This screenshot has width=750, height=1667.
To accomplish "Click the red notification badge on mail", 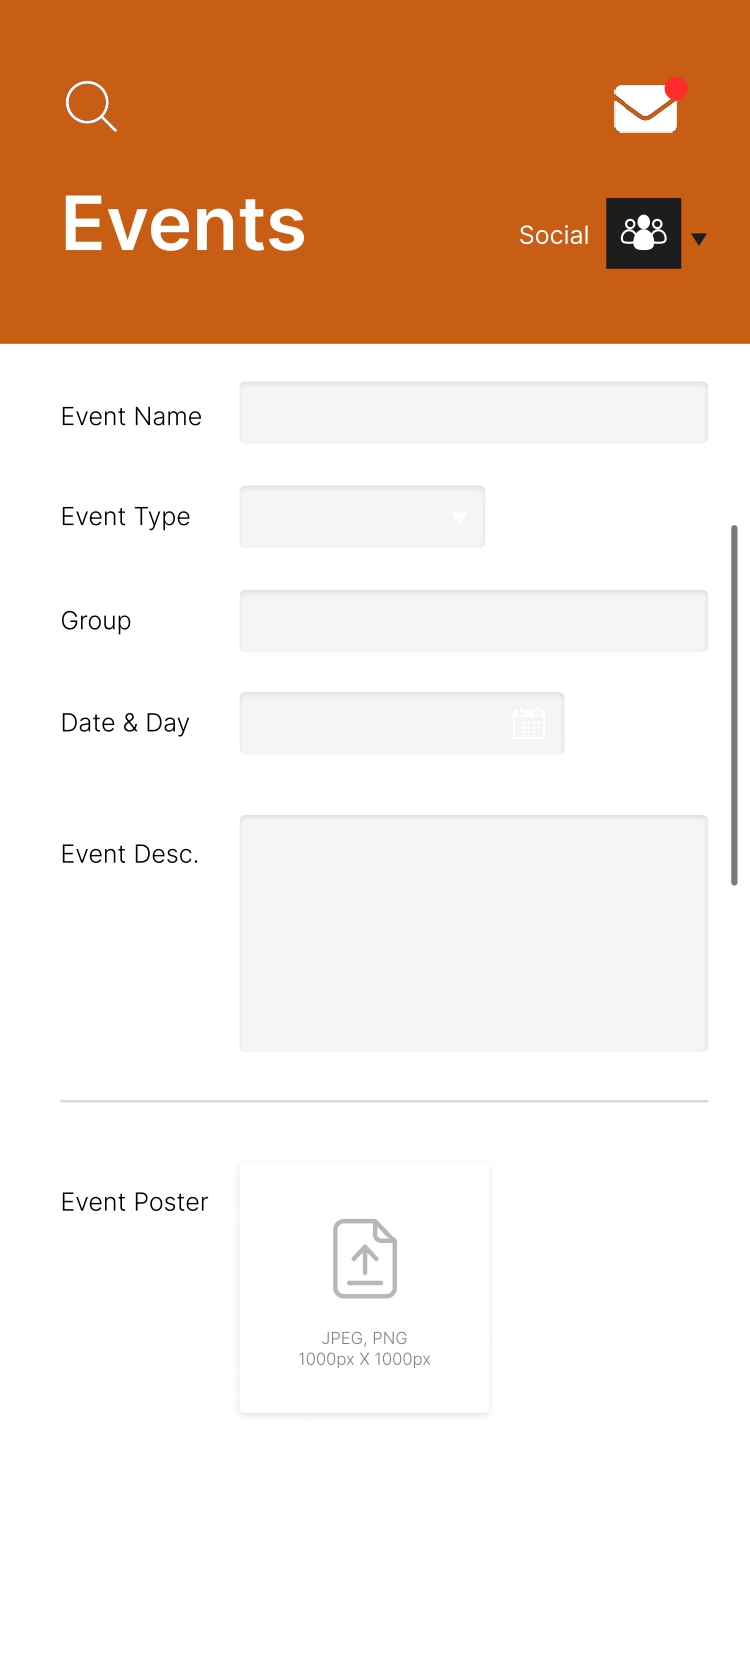I will (x=676, y=89).
